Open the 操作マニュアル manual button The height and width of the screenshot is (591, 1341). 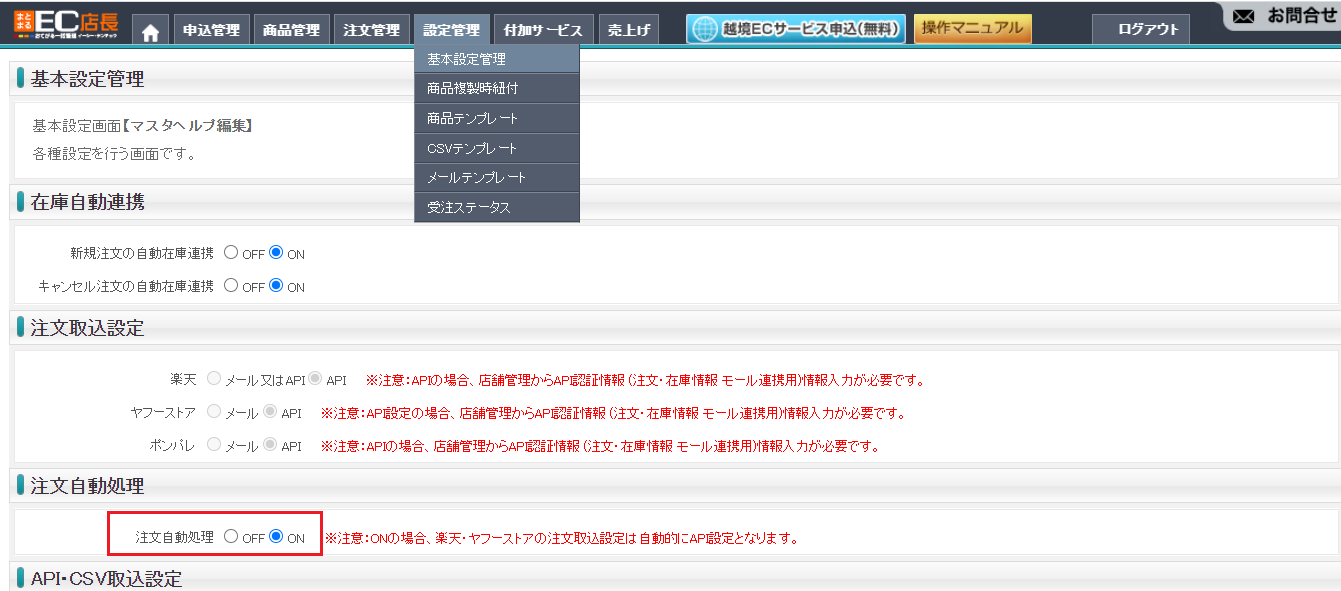(973, 28)
